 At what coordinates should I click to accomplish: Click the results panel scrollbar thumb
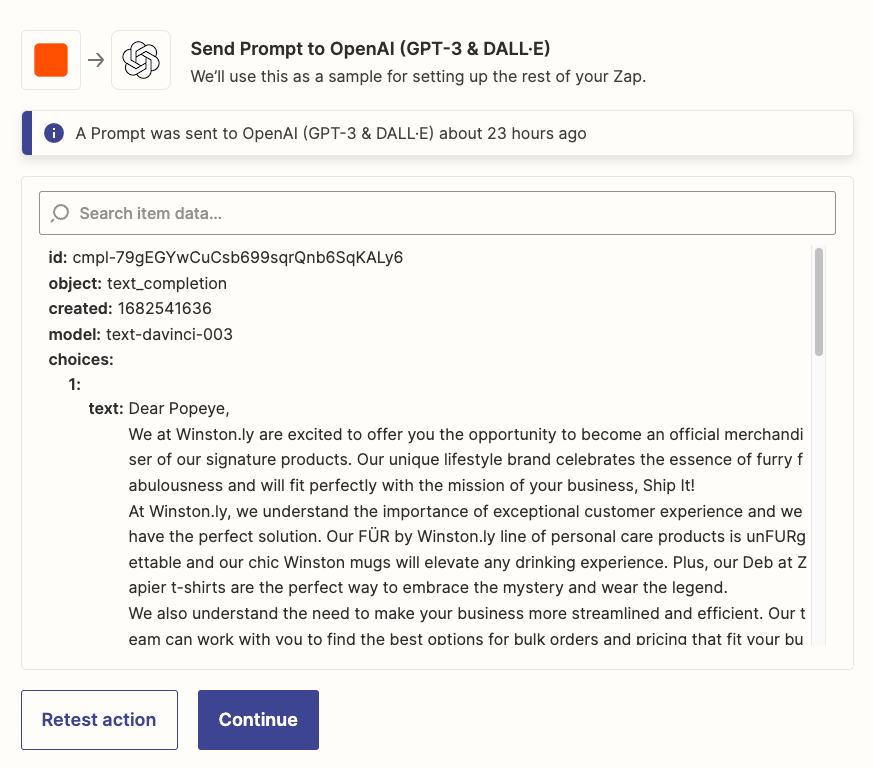[x=818, y=302]
